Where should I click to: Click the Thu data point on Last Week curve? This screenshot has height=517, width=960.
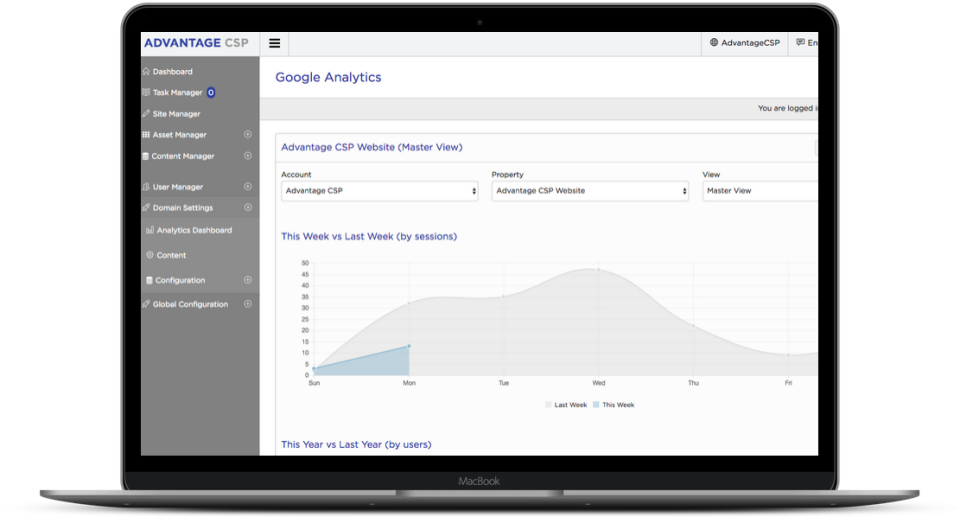(693, 326)
